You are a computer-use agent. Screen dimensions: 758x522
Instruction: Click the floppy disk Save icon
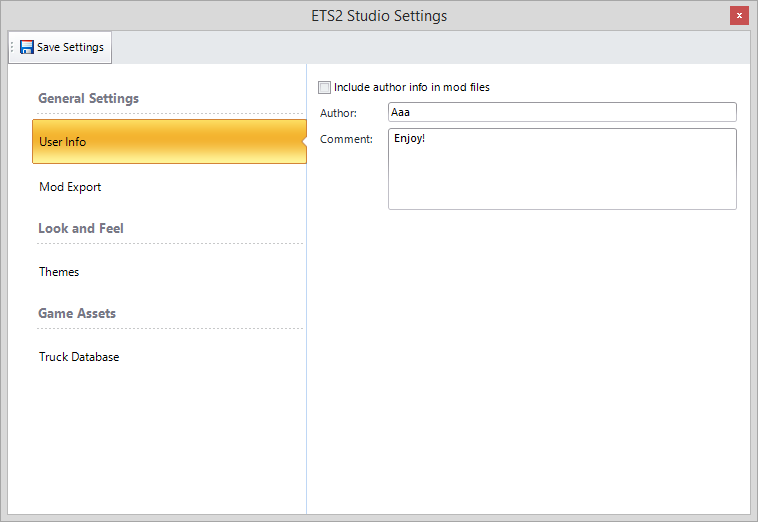pyautogui.click(x=27, y=47)
